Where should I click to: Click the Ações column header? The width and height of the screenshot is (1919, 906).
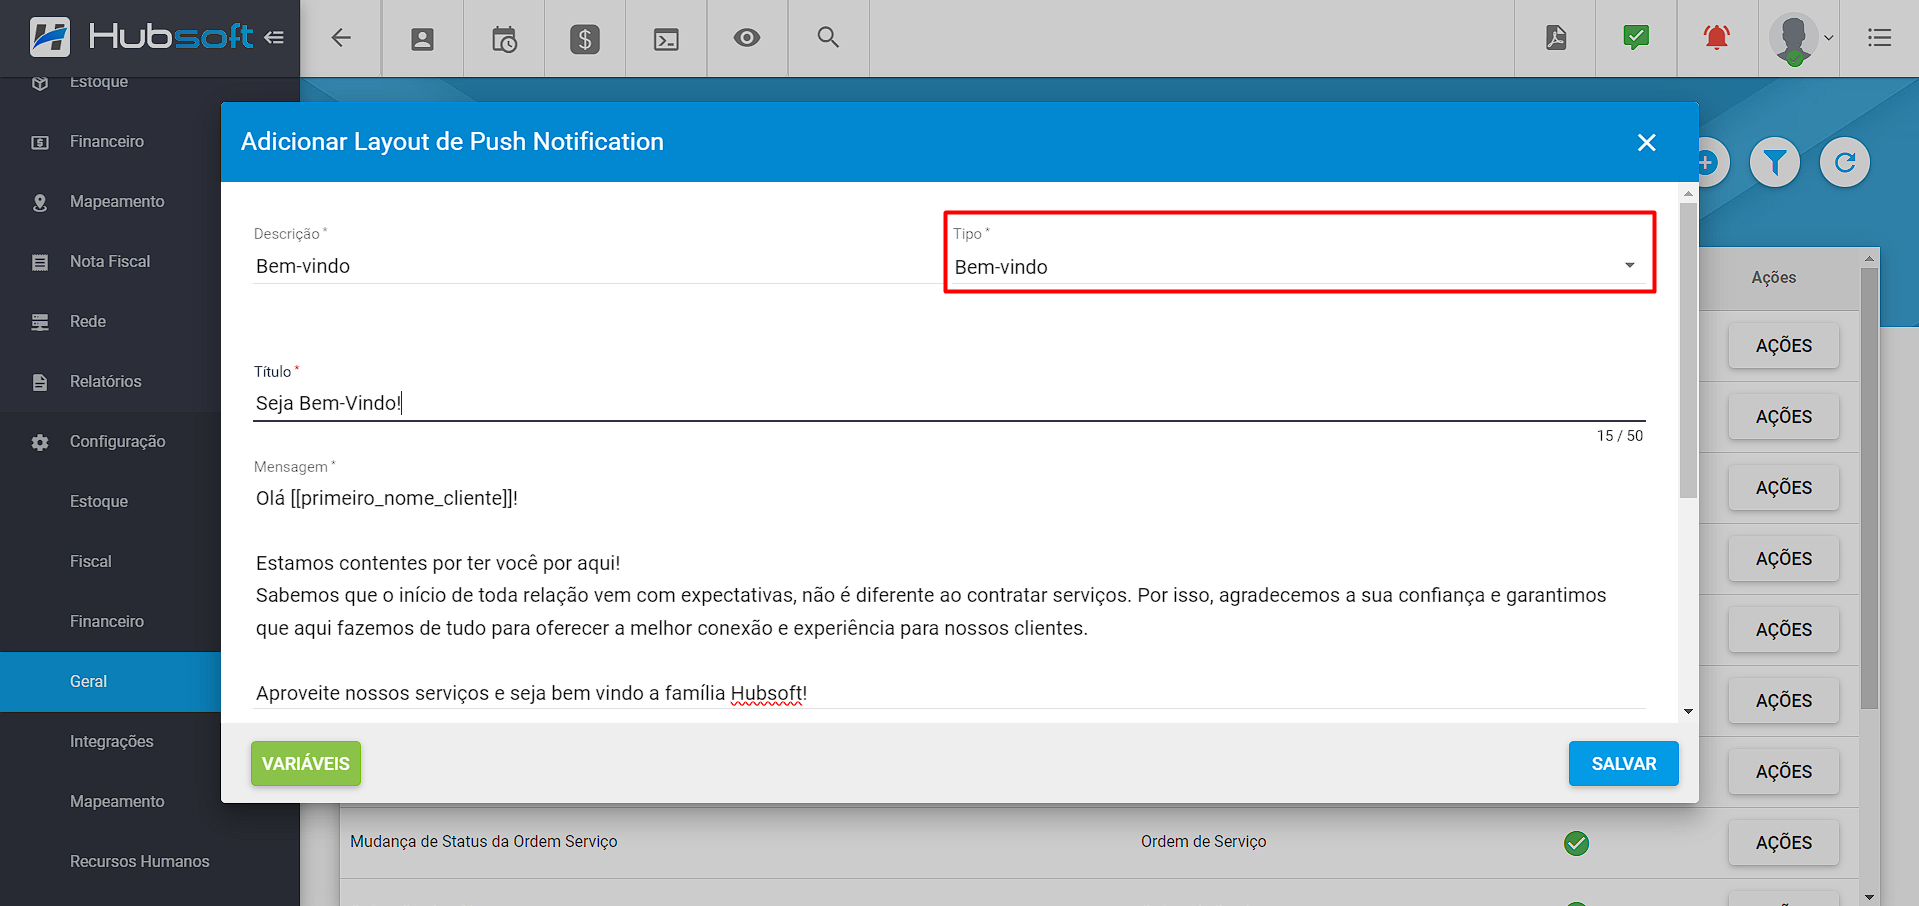[1774, 277]
